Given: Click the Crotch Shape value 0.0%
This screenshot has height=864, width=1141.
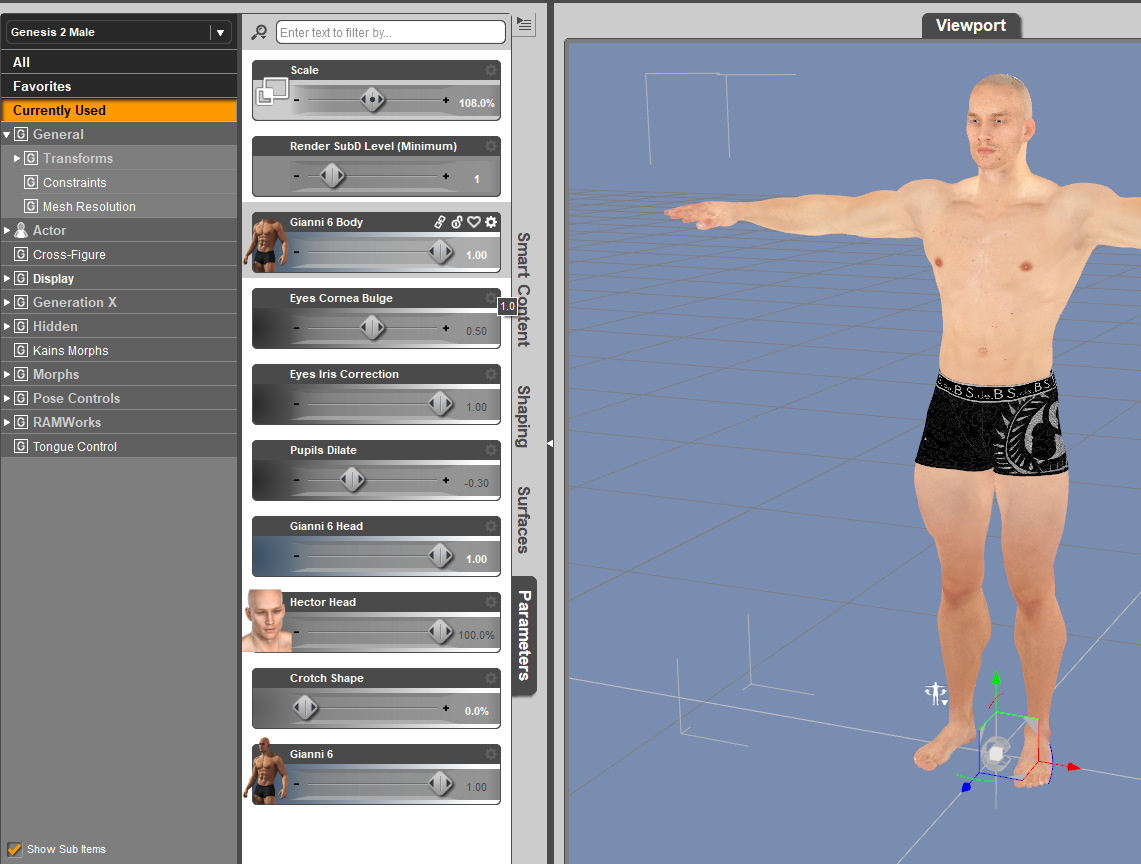Looking at the screenshot, I should tap(477, 711).
